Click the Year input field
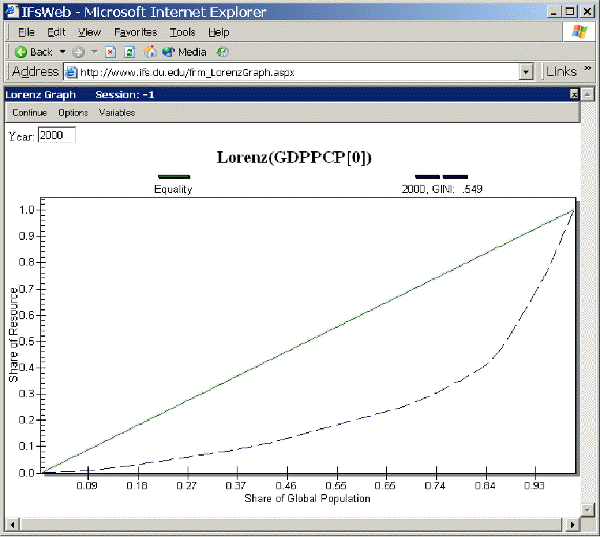The height and width of the screenshot is (537, 600). [x=57, y=135]
